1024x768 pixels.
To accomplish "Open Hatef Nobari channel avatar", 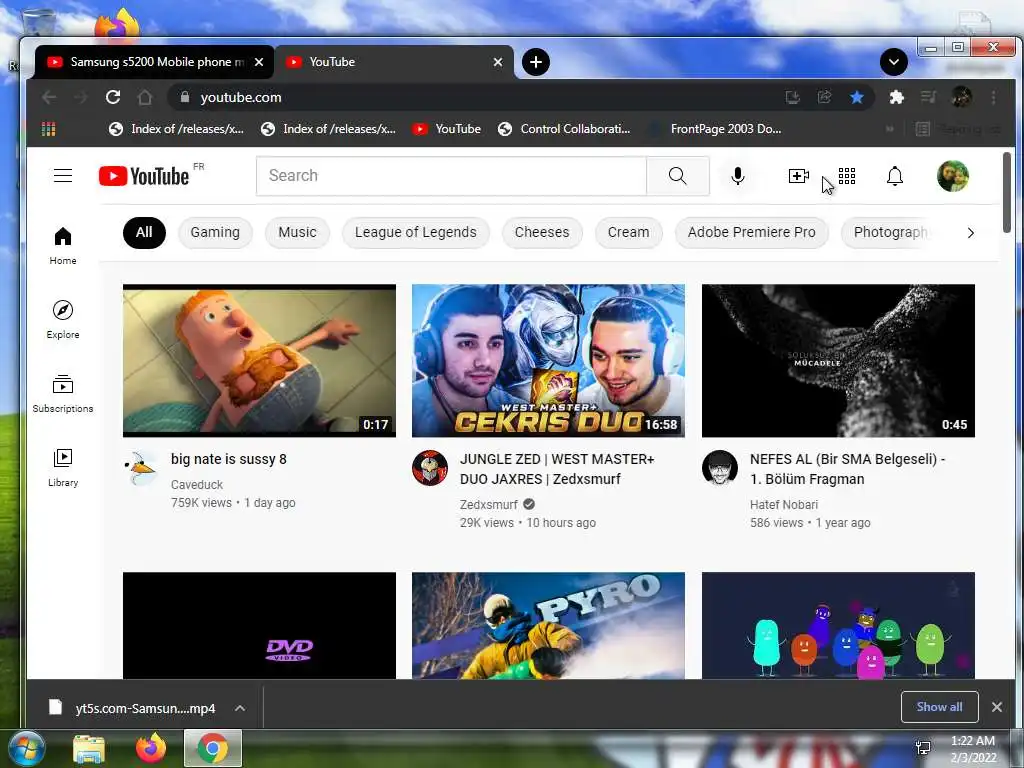I will [720, 468].
